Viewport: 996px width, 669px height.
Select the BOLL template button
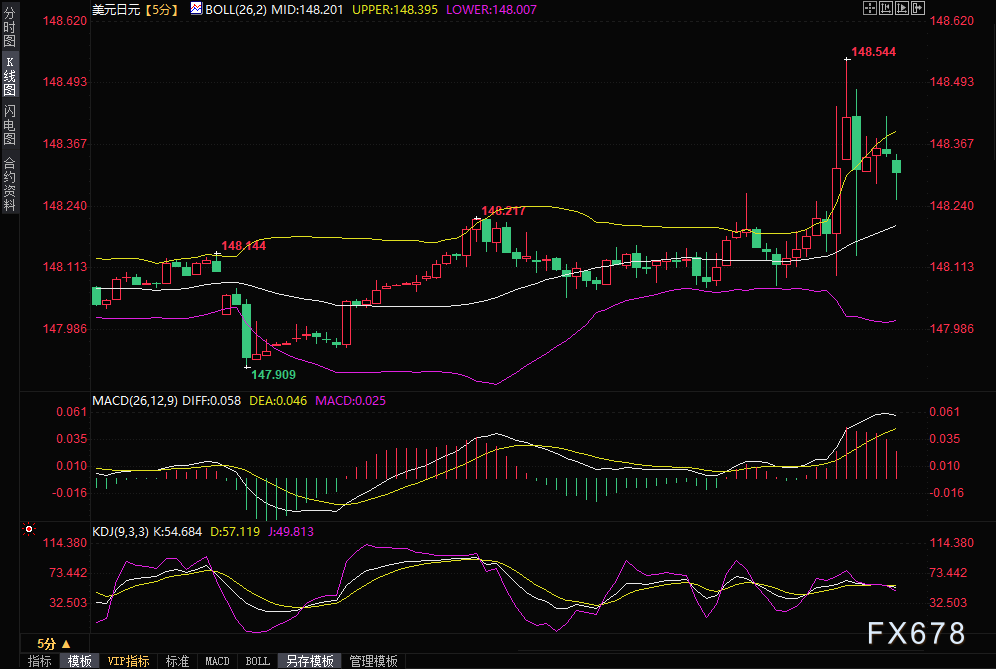coord(257,661)
